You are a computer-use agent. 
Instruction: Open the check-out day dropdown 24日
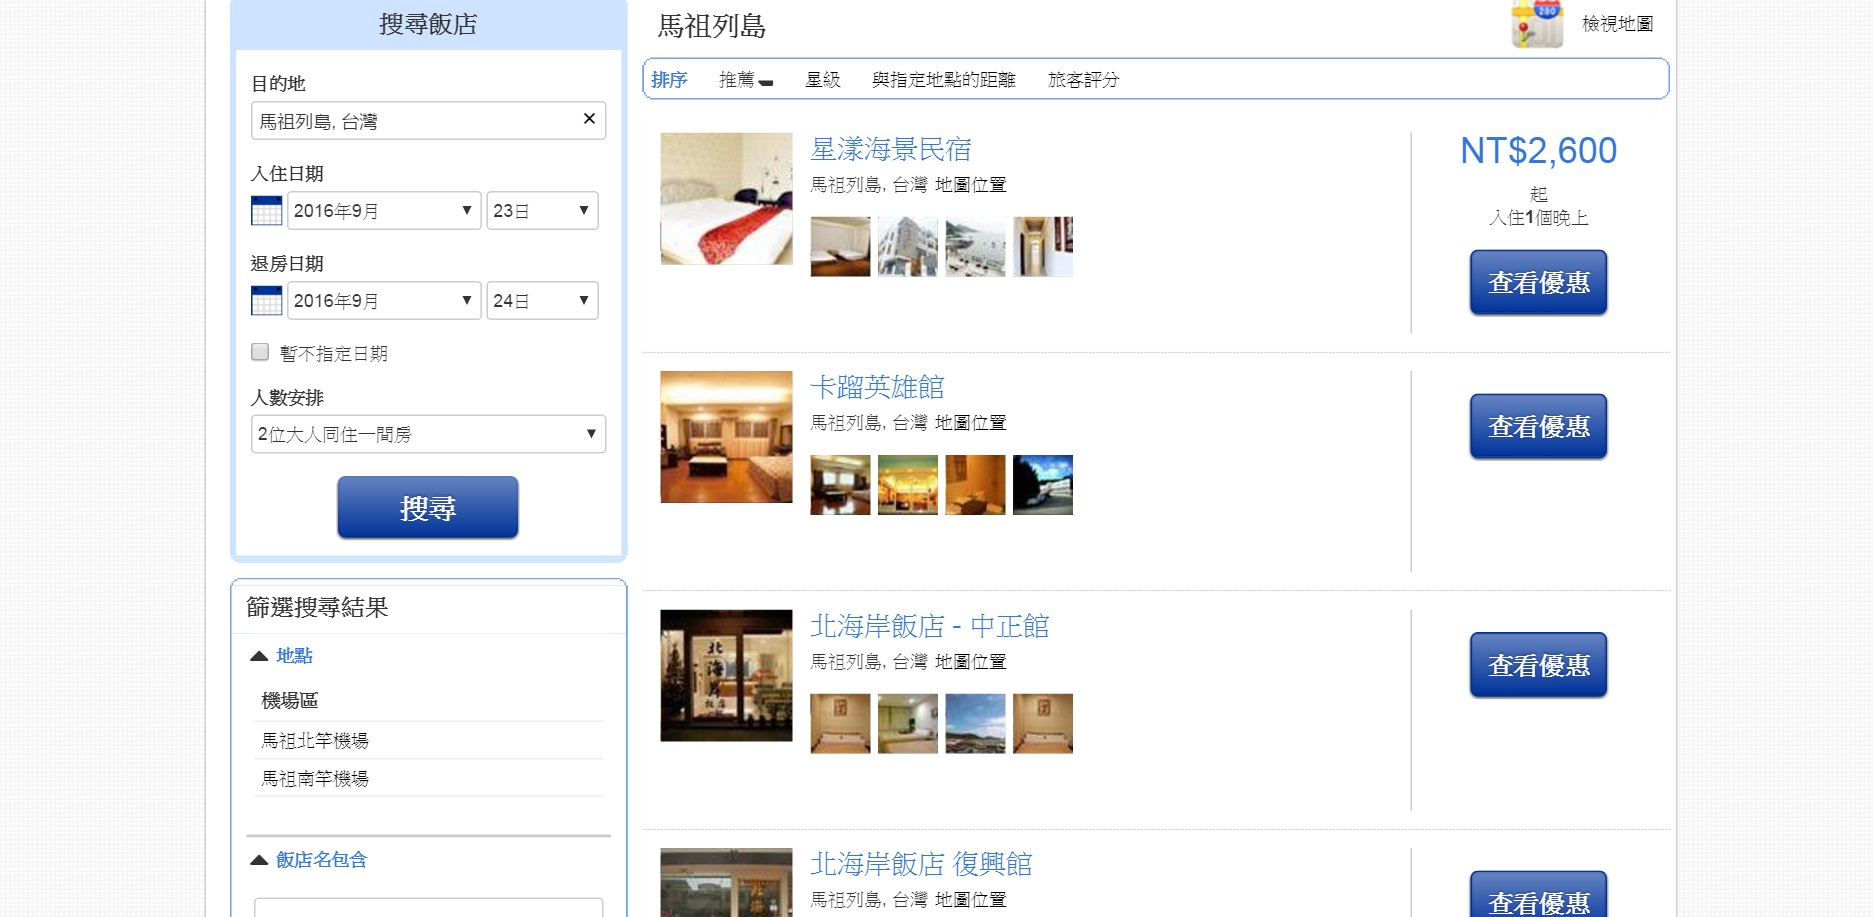click(x=542, y=301)
